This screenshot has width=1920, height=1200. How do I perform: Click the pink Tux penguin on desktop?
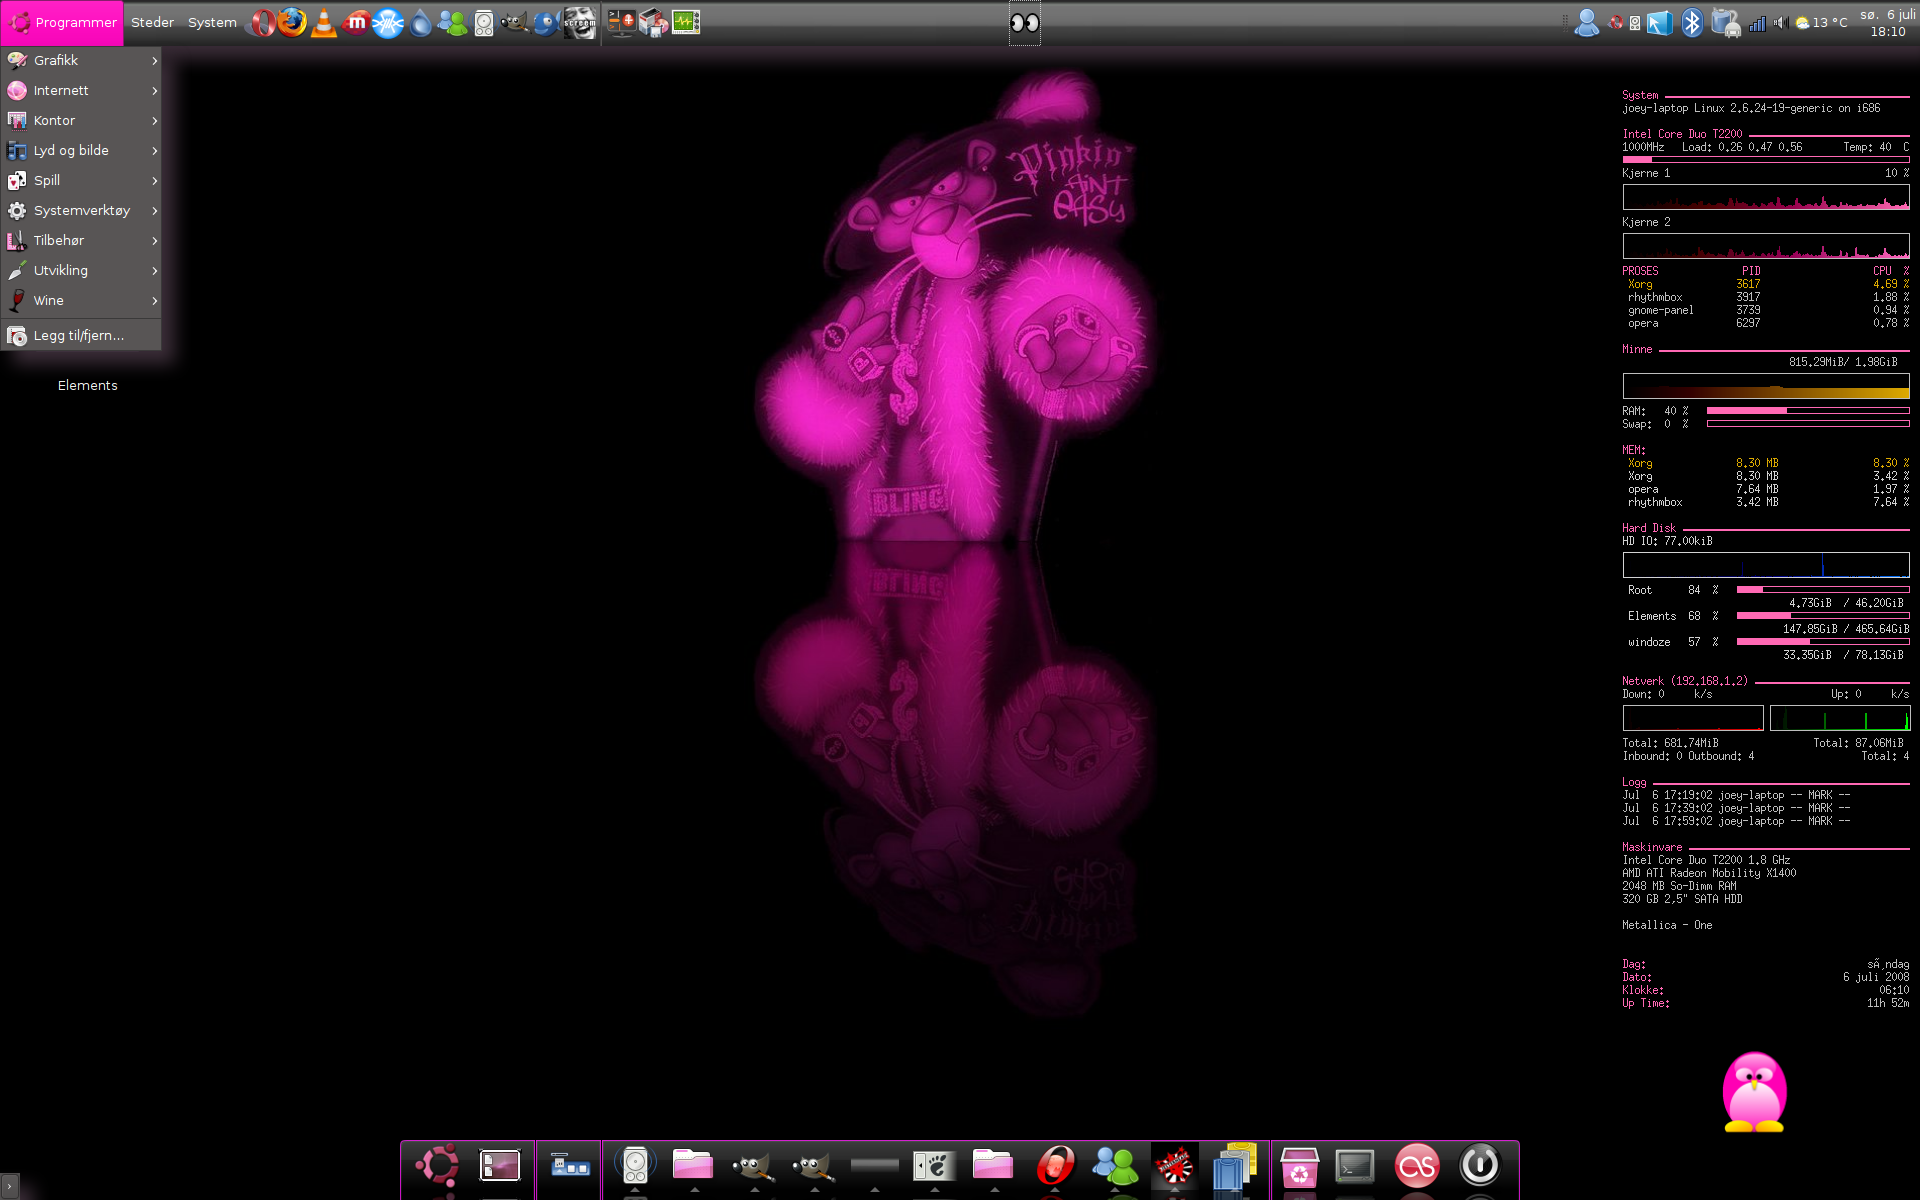click(1754, 1092)
